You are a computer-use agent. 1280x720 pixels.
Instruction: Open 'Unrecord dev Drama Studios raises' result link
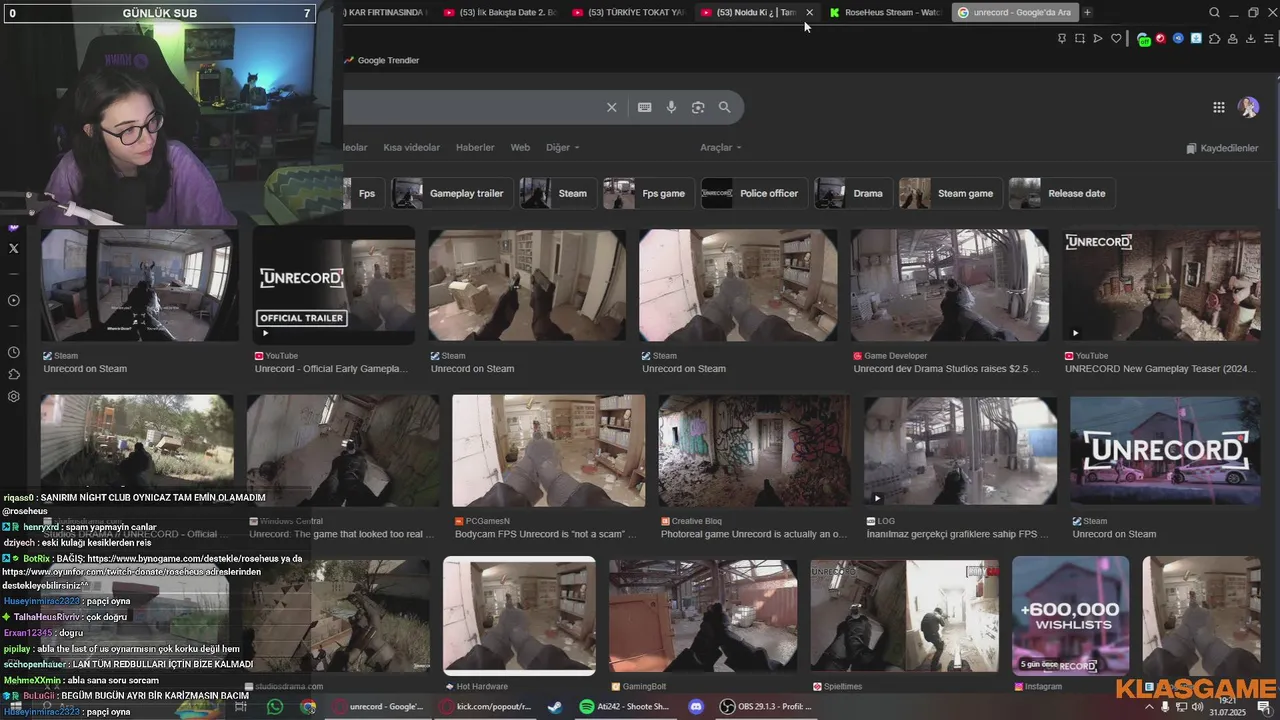946,368
